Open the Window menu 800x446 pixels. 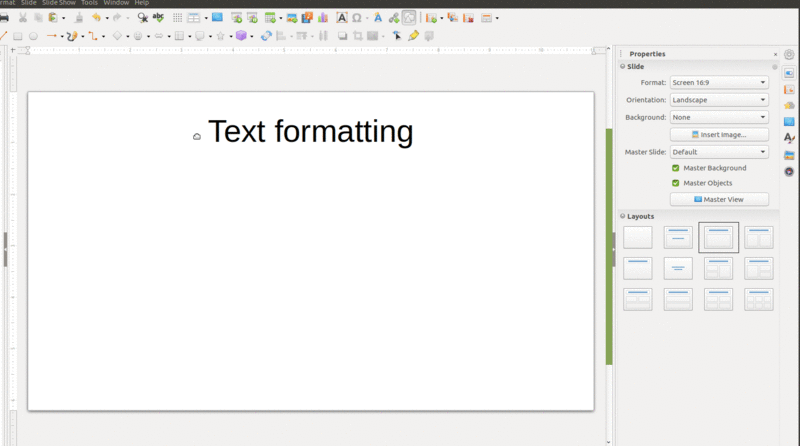(x=116, y=3)
